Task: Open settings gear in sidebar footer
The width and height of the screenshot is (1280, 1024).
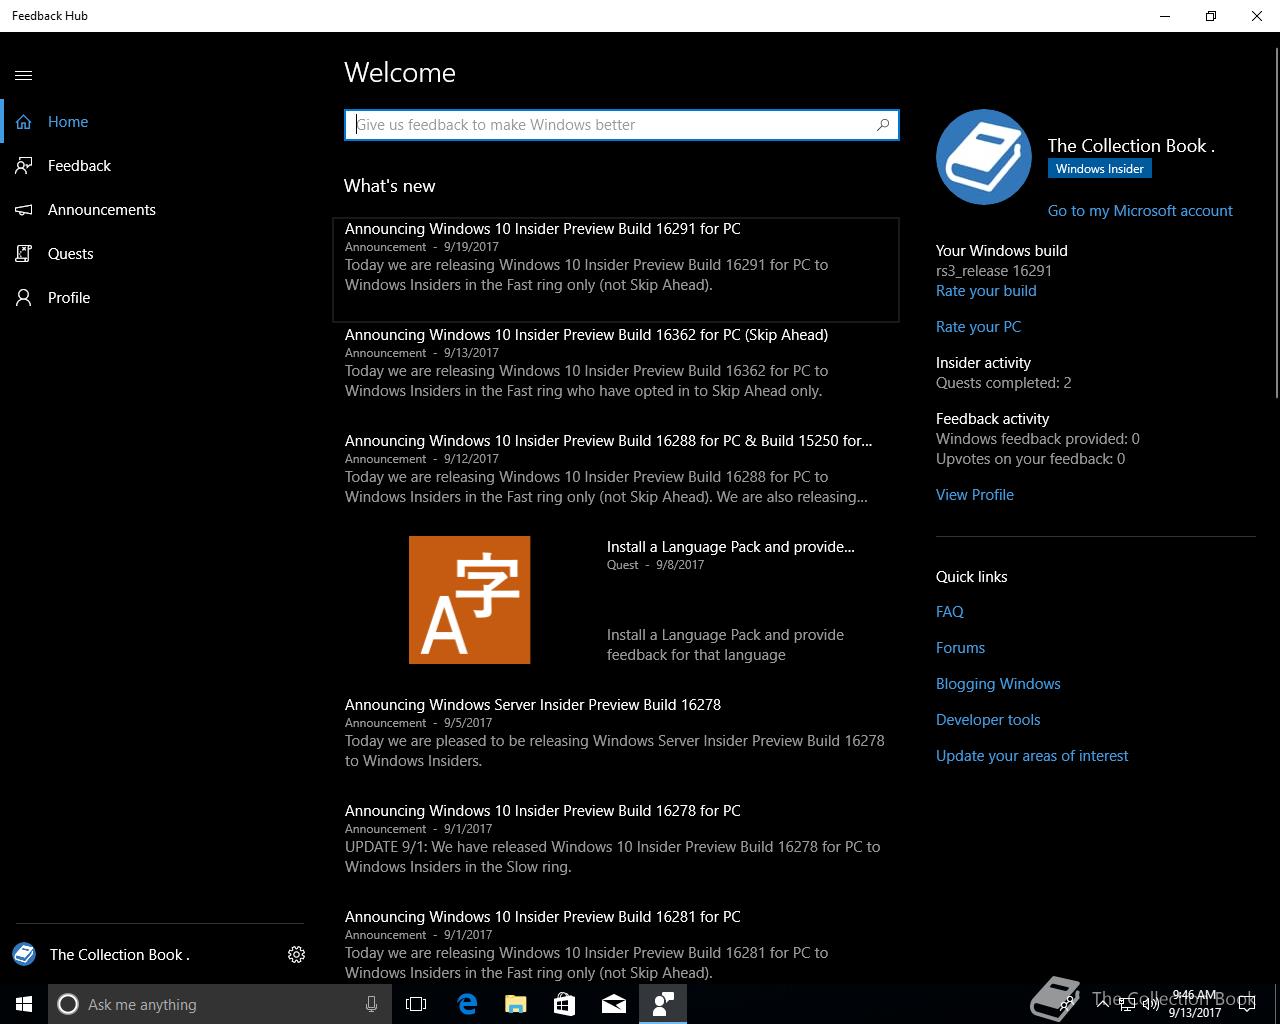Action: pos(296,955)
